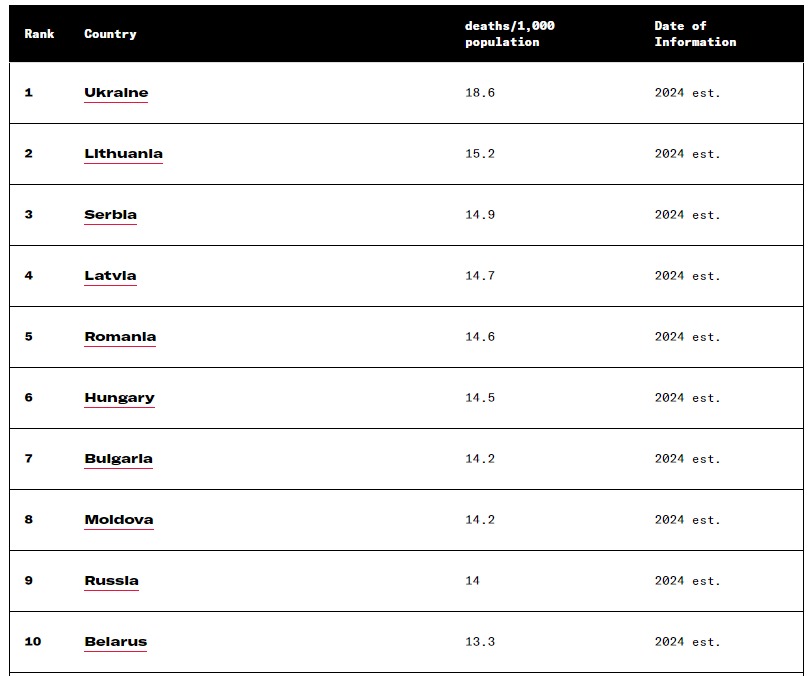Click the Date of Information header

coord(695,34)
